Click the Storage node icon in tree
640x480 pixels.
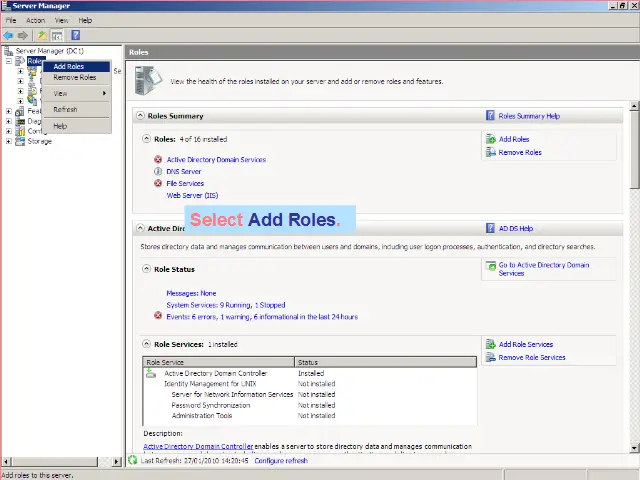[x=20, y=141]
